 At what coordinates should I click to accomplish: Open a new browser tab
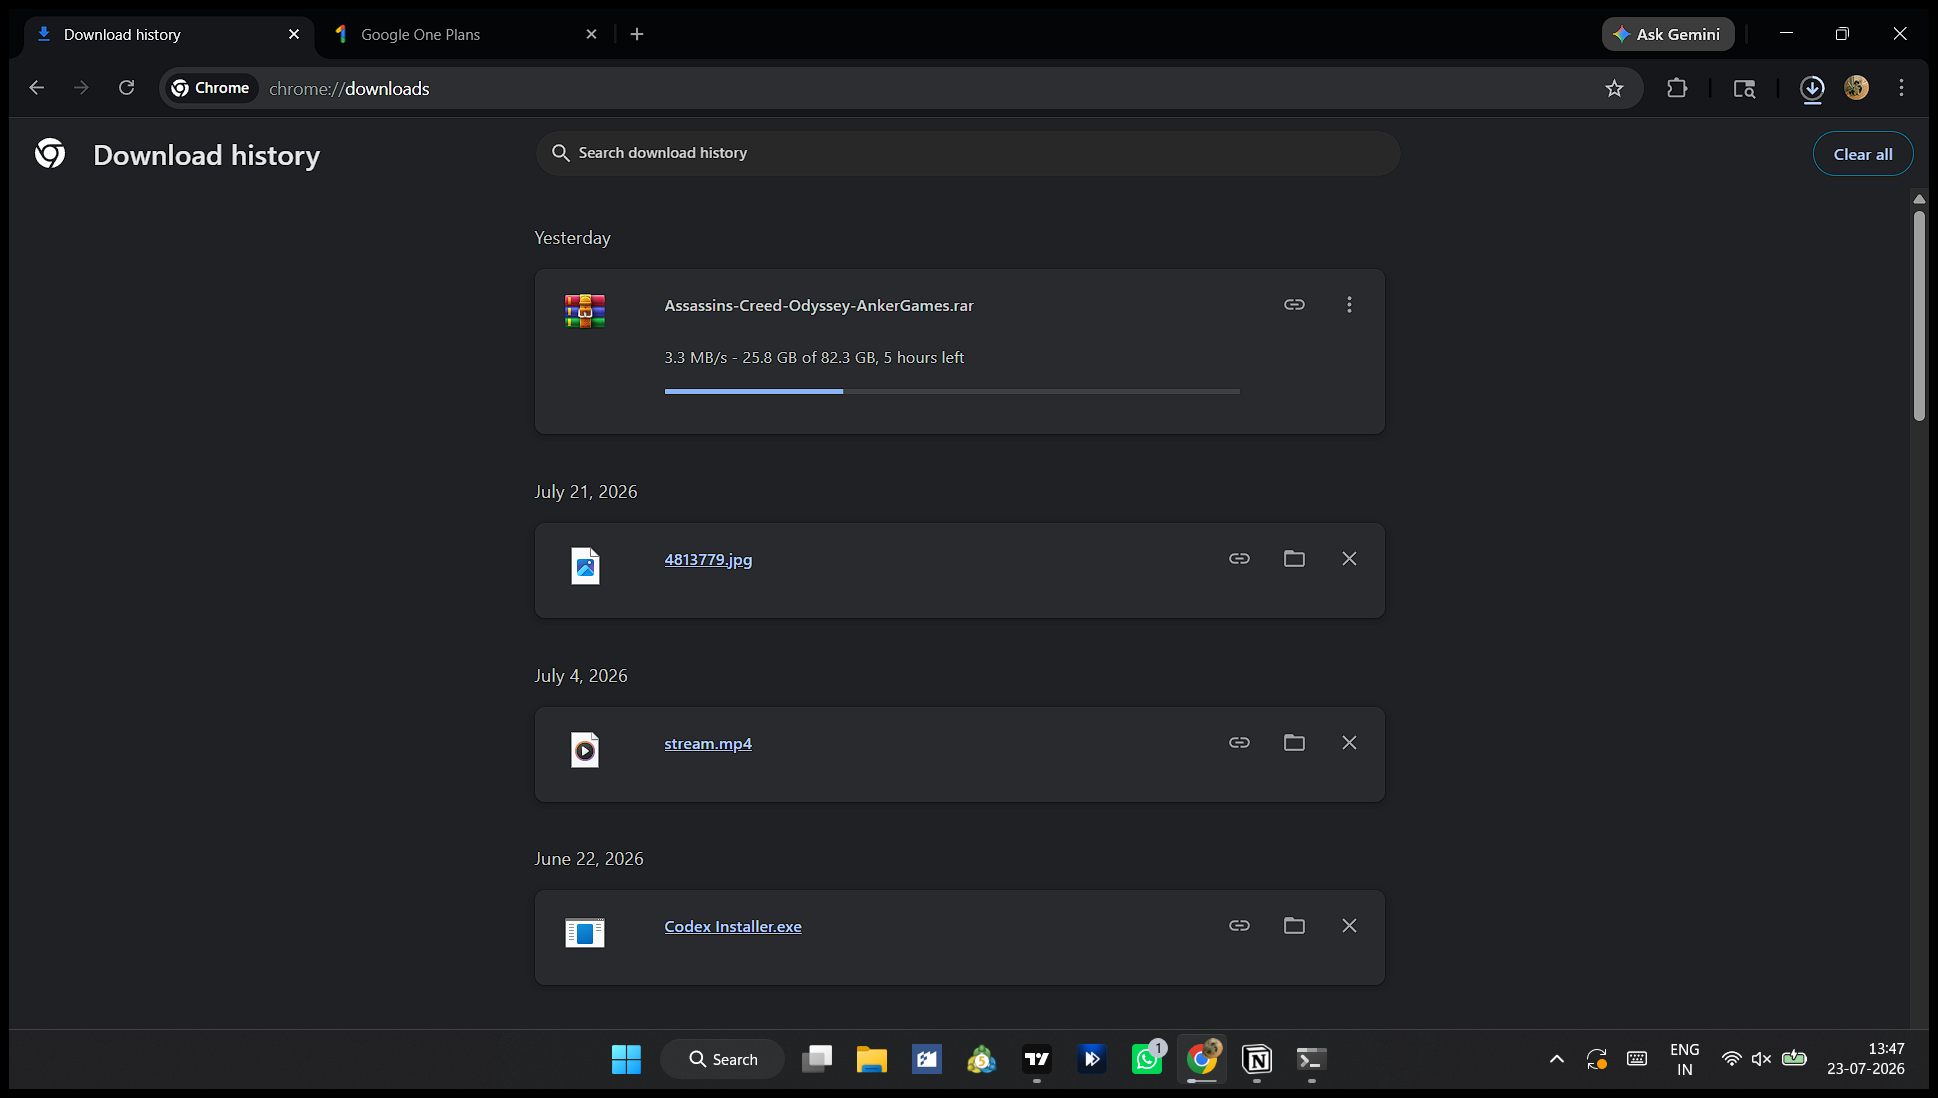637,34
